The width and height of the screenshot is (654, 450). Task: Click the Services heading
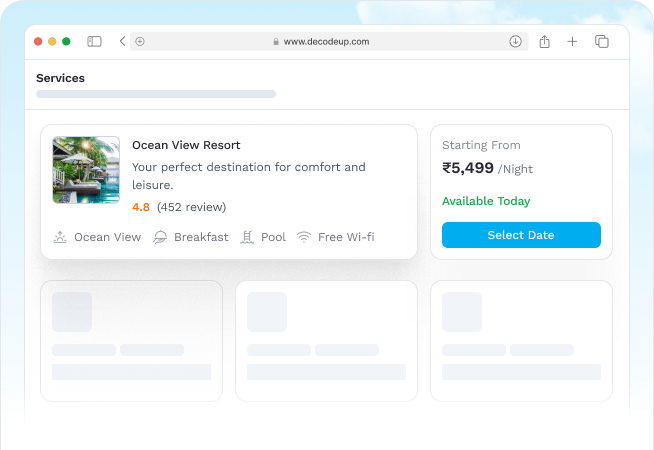60,78
